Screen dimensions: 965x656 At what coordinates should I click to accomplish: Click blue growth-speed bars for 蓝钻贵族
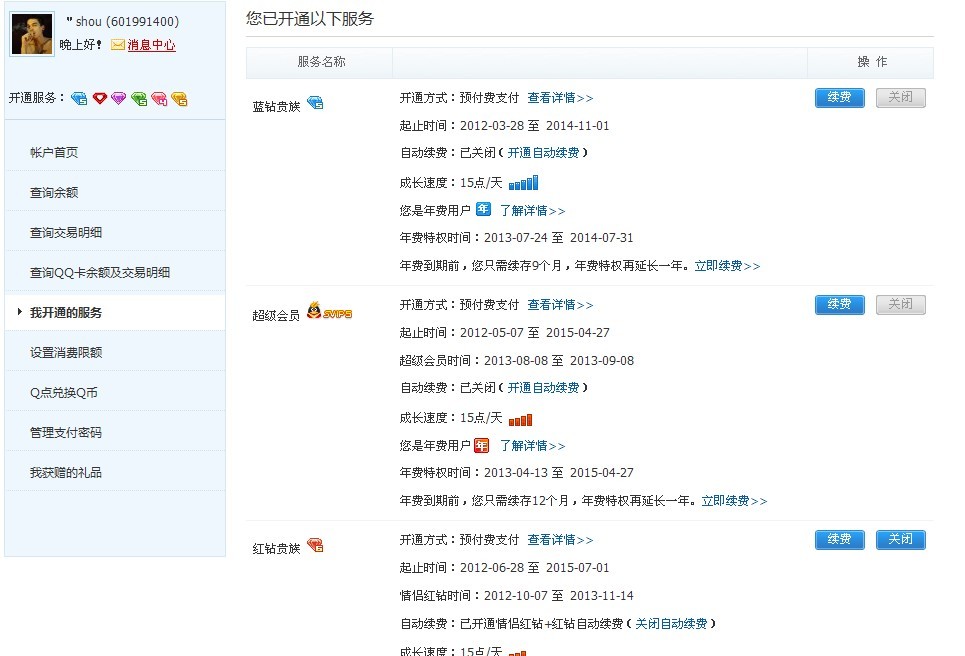click(524, 183)
